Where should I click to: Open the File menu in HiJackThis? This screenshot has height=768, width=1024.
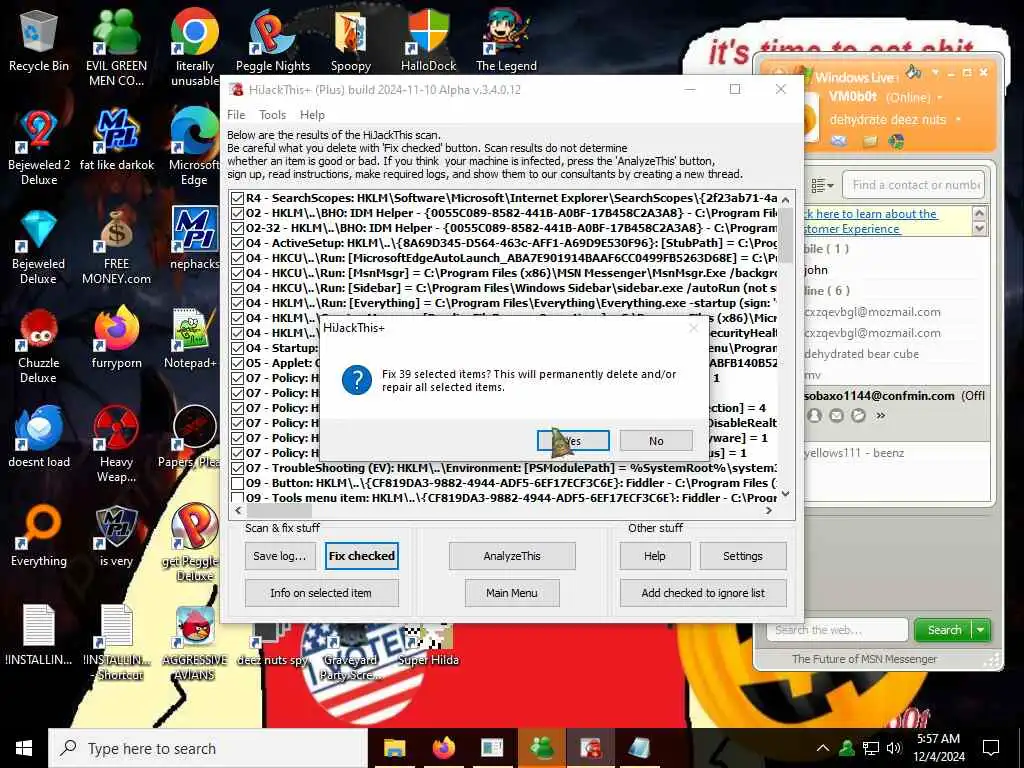[x=236, y=115]
